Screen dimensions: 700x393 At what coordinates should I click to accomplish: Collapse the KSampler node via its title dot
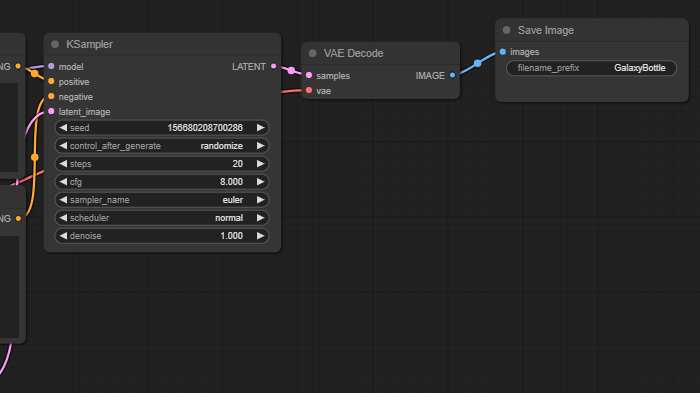(x=55, y=44)
